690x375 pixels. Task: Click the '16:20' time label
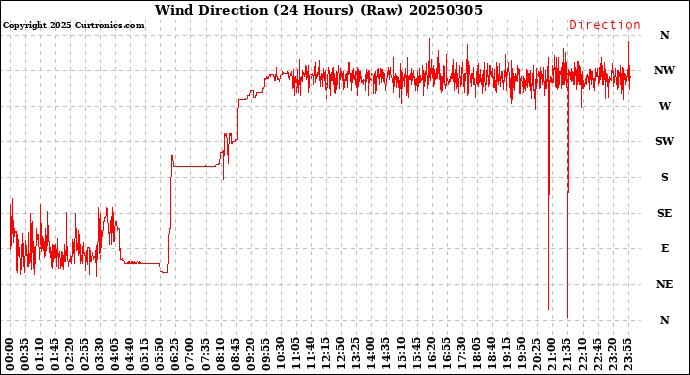click(x=431, y=354)
